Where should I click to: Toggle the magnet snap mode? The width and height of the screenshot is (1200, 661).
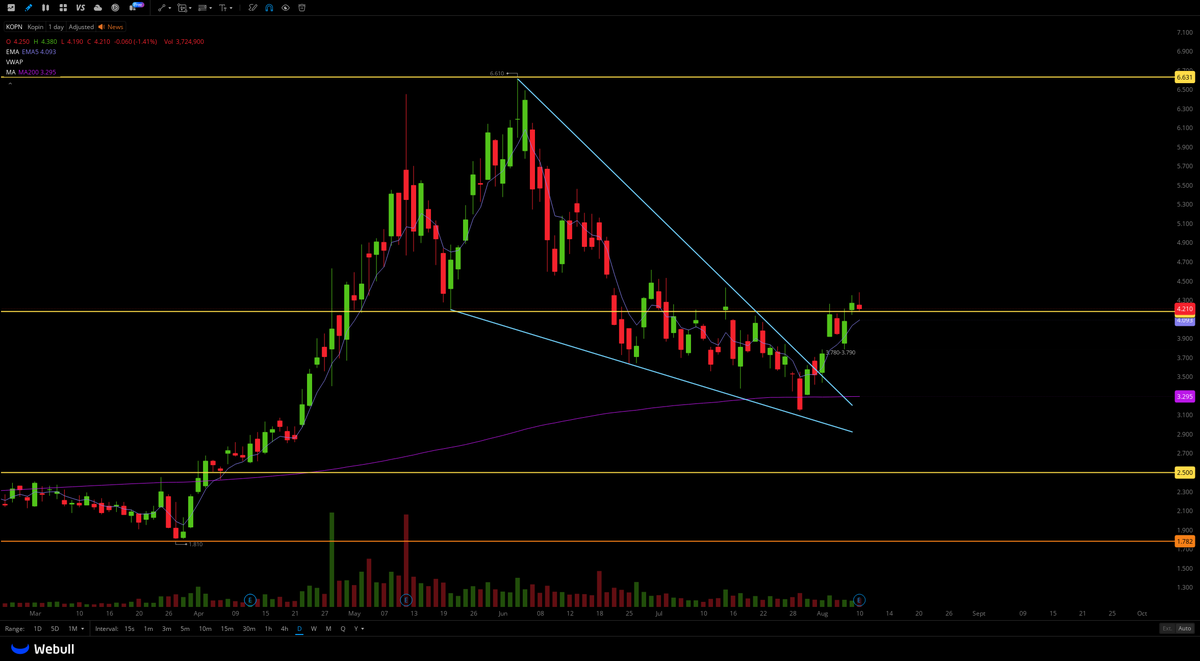[269, 8]
